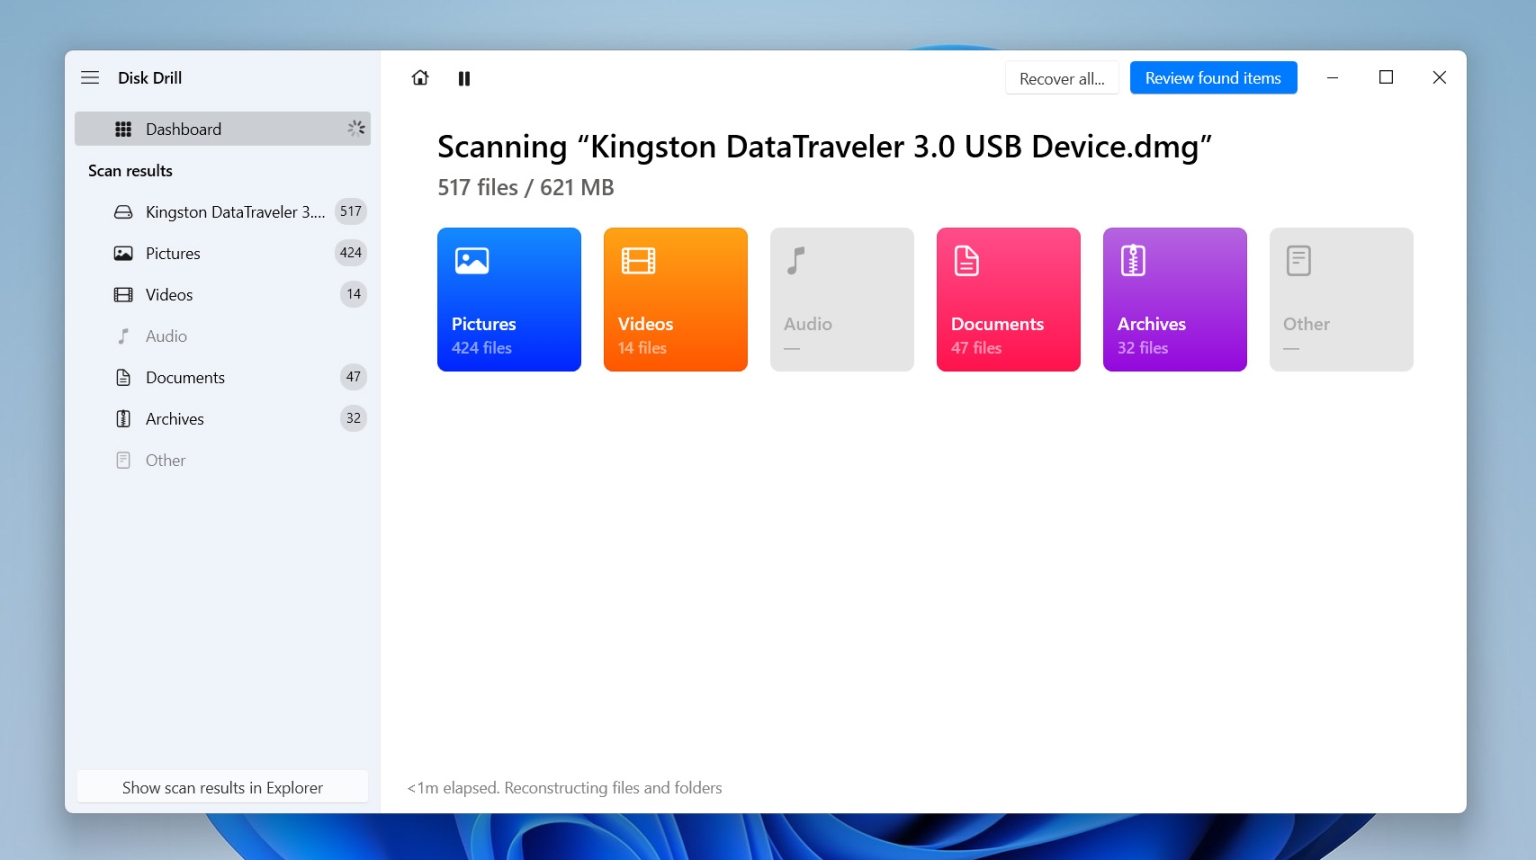The height and width of the screenshot is (860, 1536).
Task: Click the document icon in sidebar Documents row
Action: pyautogui.click(x=123, y=377)
